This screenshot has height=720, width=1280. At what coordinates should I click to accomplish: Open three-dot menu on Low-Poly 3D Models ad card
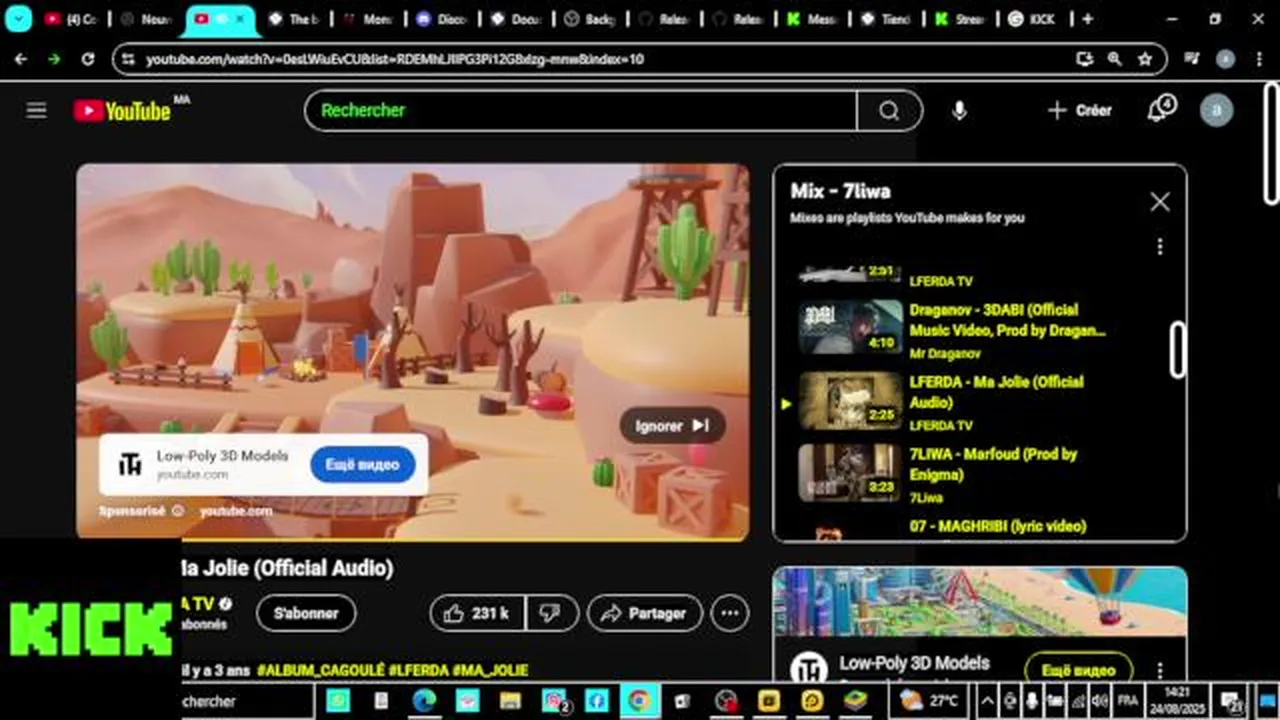coord(1160,670)
